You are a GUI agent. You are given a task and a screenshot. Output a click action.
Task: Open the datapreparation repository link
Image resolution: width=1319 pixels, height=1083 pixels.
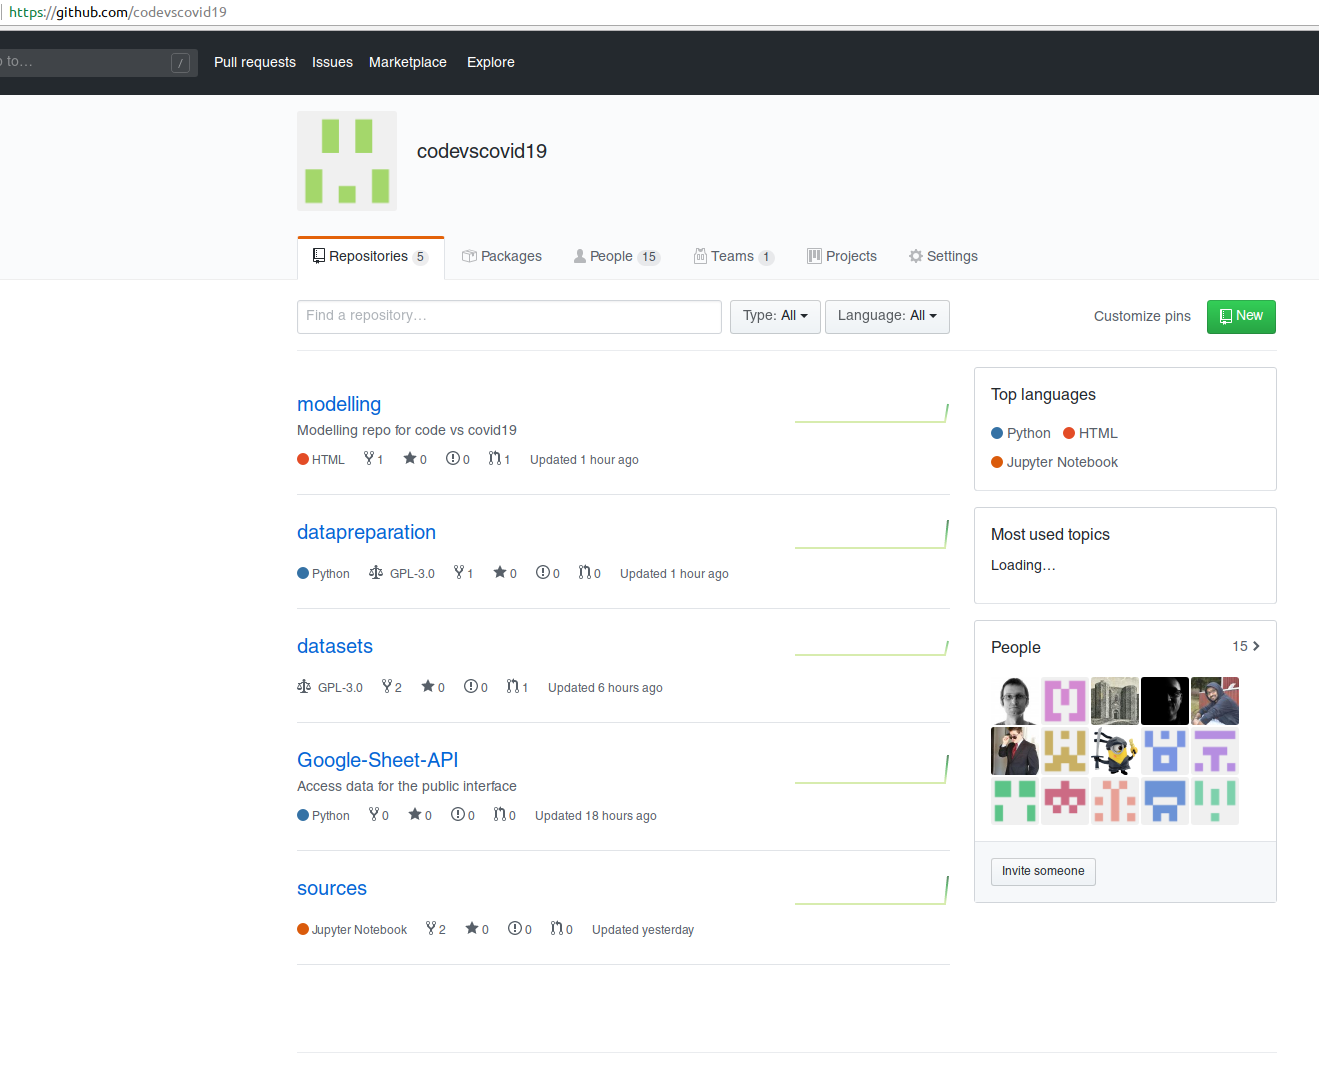[x=366, y=532]
